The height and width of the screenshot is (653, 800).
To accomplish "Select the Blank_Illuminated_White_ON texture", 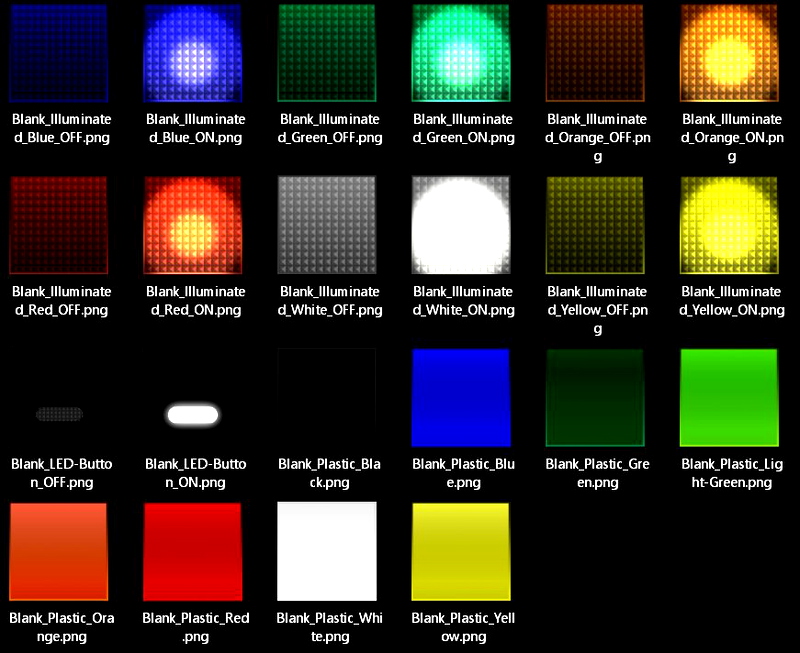I will pos(461,226).
